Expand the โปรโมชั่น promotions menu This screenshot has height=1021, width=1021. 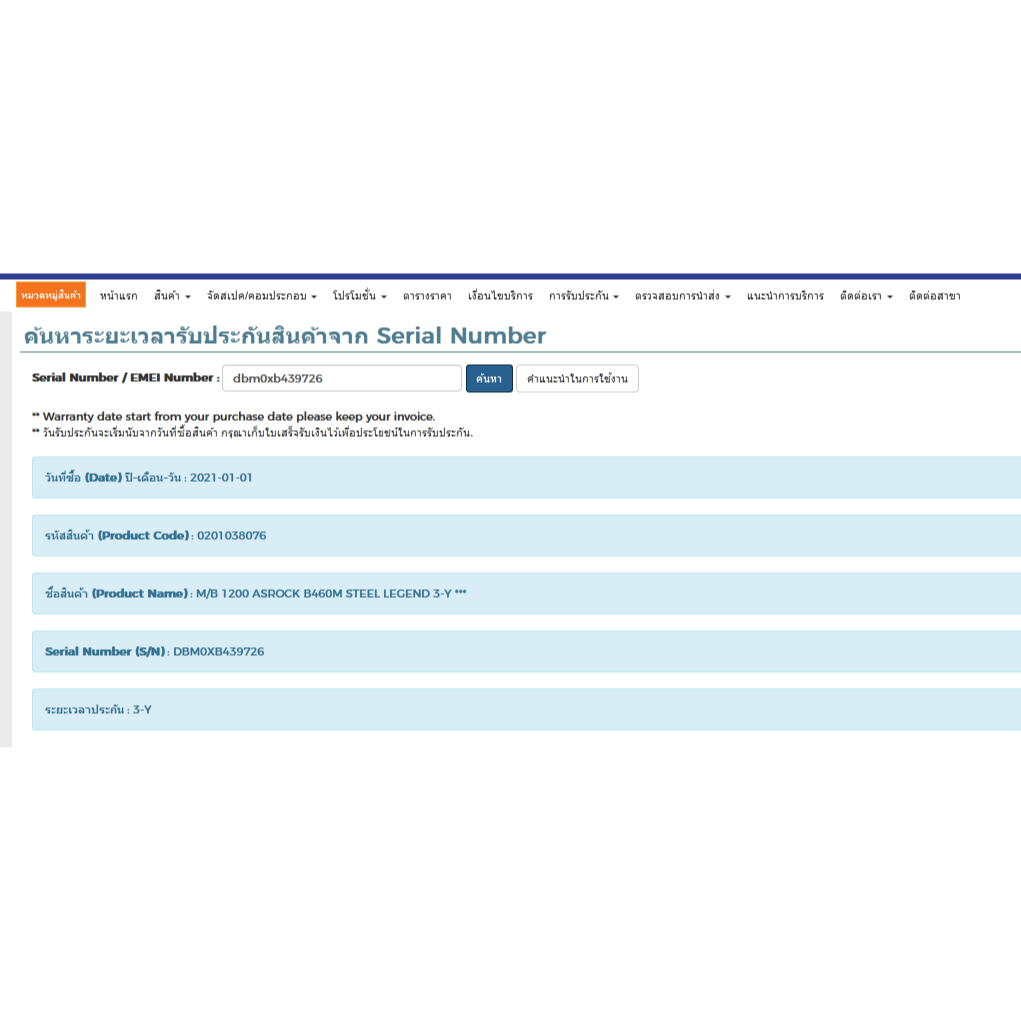click(x=359, y=296)
